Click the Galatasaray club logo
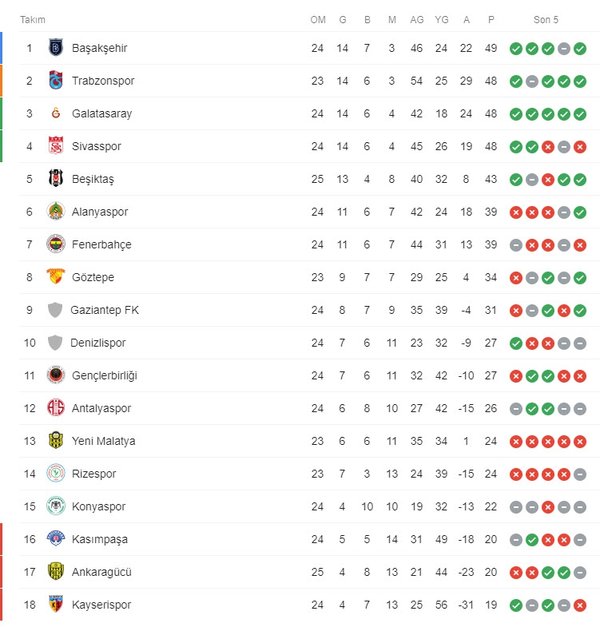The height and width of the screenshot is (627, 600). [x=55, y=114]
